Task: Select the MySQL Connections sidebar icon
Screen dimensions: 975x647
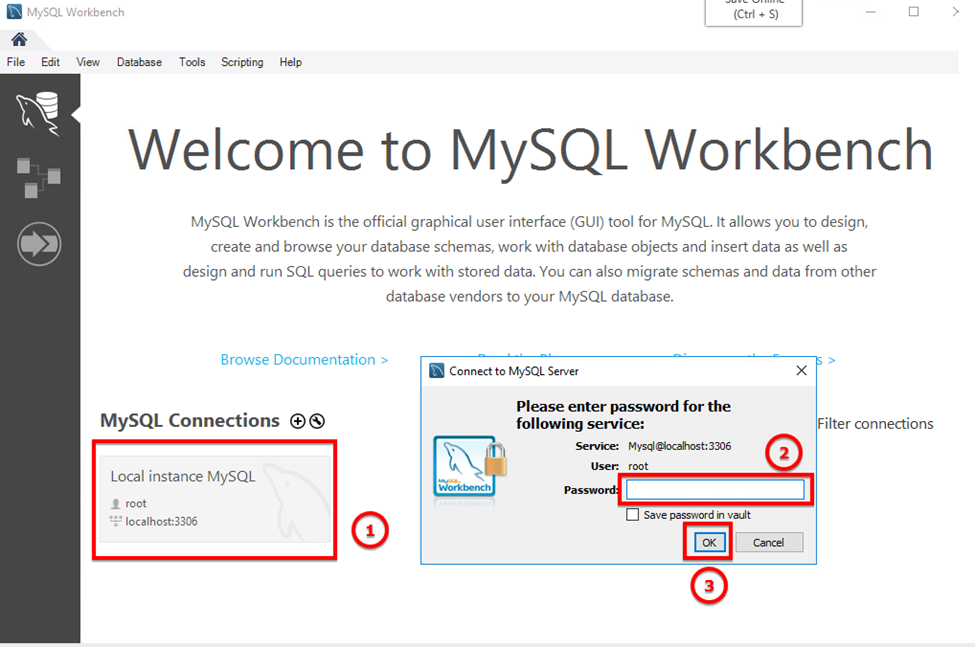Action: (x=39, y=113)
